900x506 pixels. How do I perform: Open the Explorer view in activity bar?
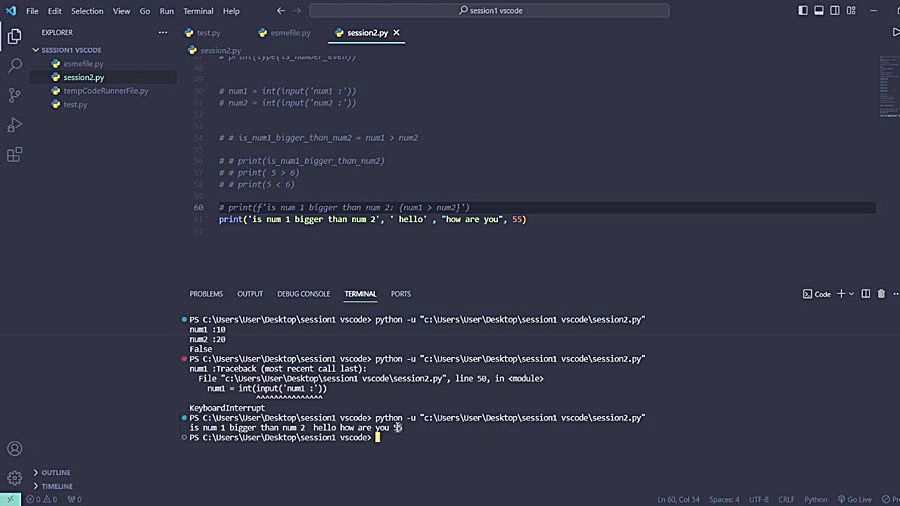[14, 36]
